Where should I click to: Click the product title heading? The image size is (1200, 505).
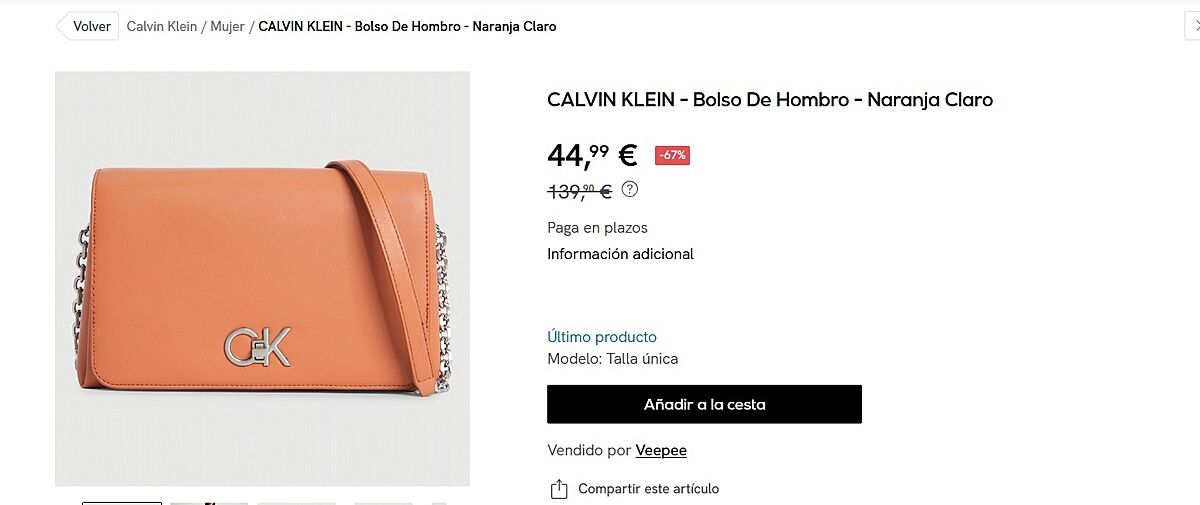(770, 100)
